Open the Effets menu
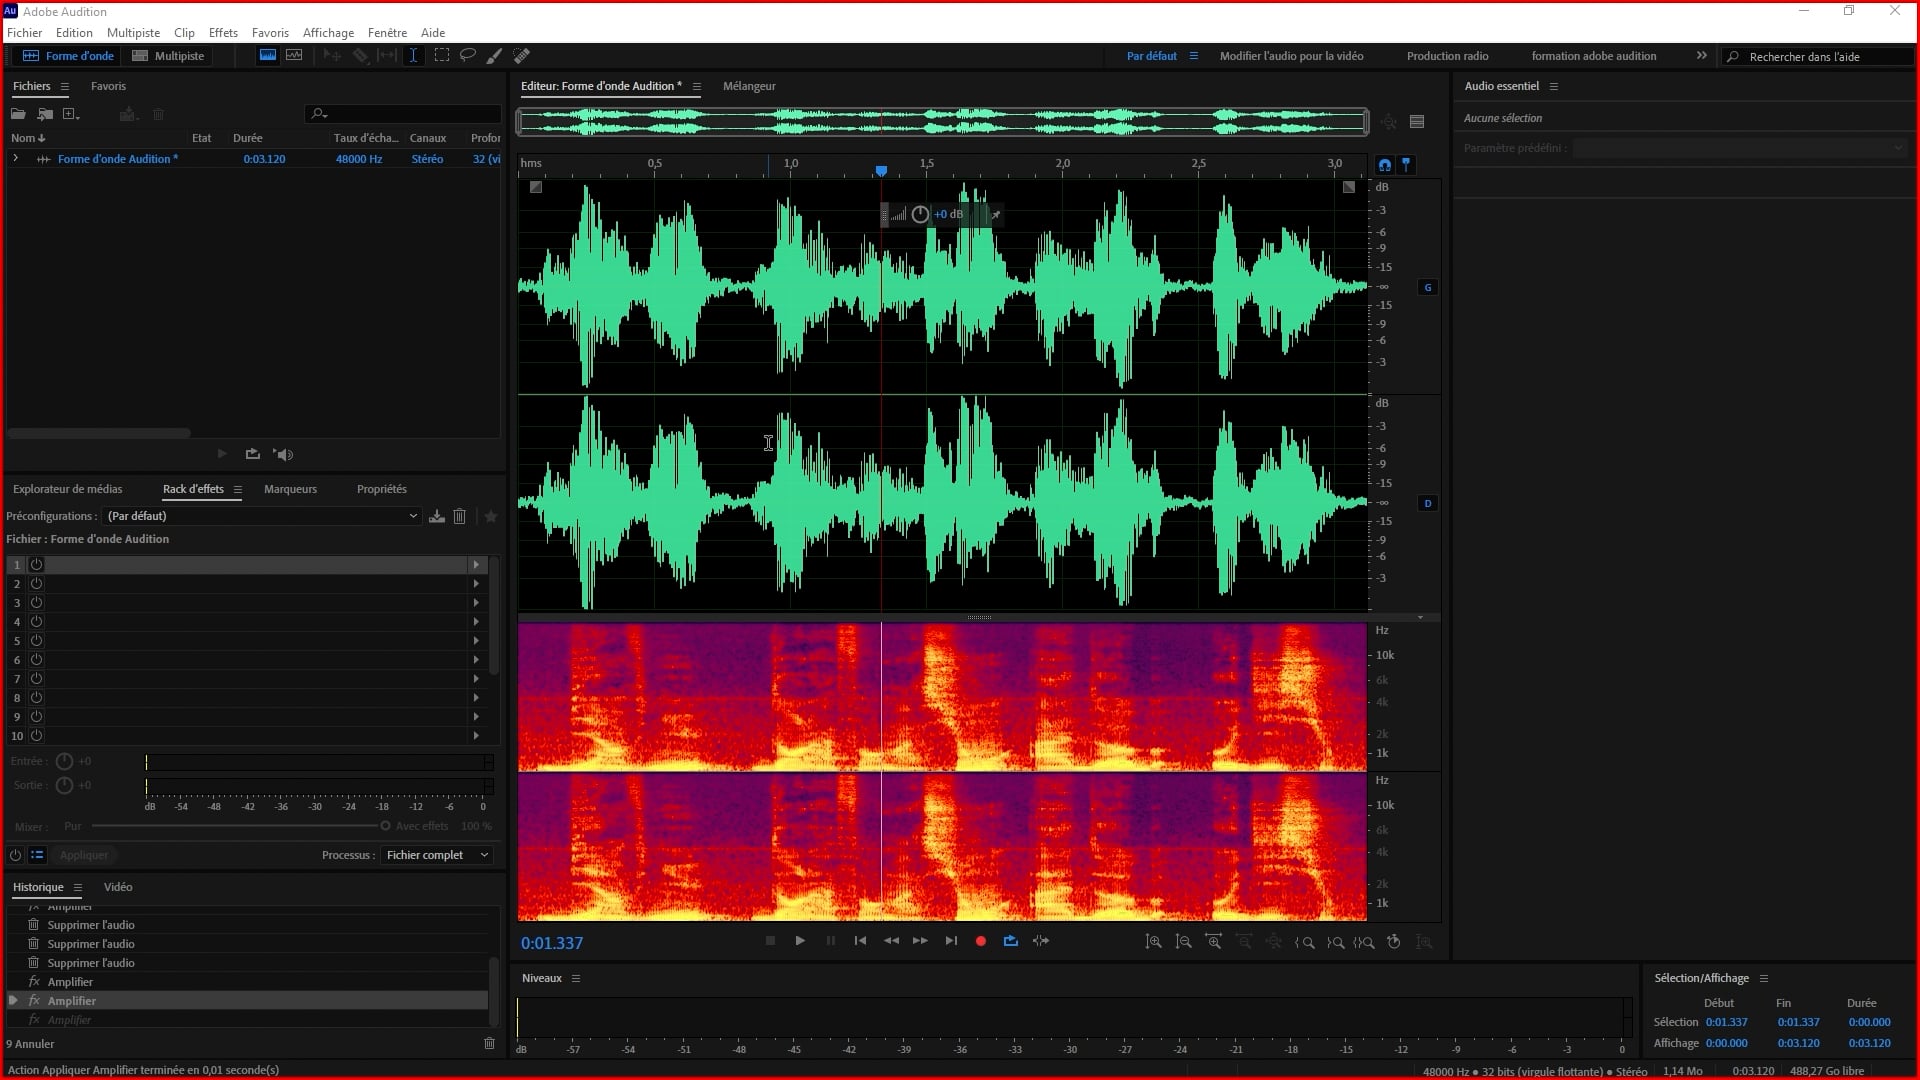This screenshot has height=1080, width=1920. (222, 32)
